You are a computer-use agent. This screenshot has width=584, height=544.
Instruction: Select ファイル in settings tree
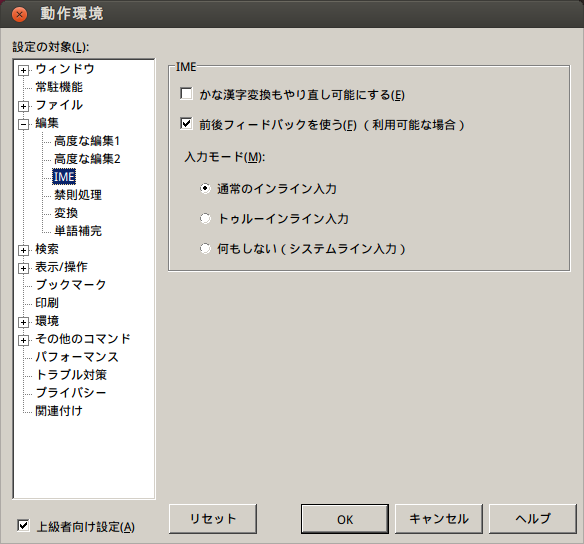click(x=59, y=105)
